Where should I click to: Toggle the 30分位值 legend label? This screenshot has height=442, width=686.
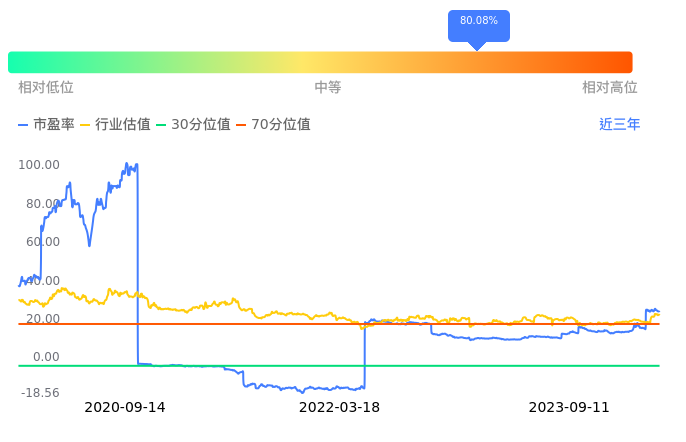point(201,125)
